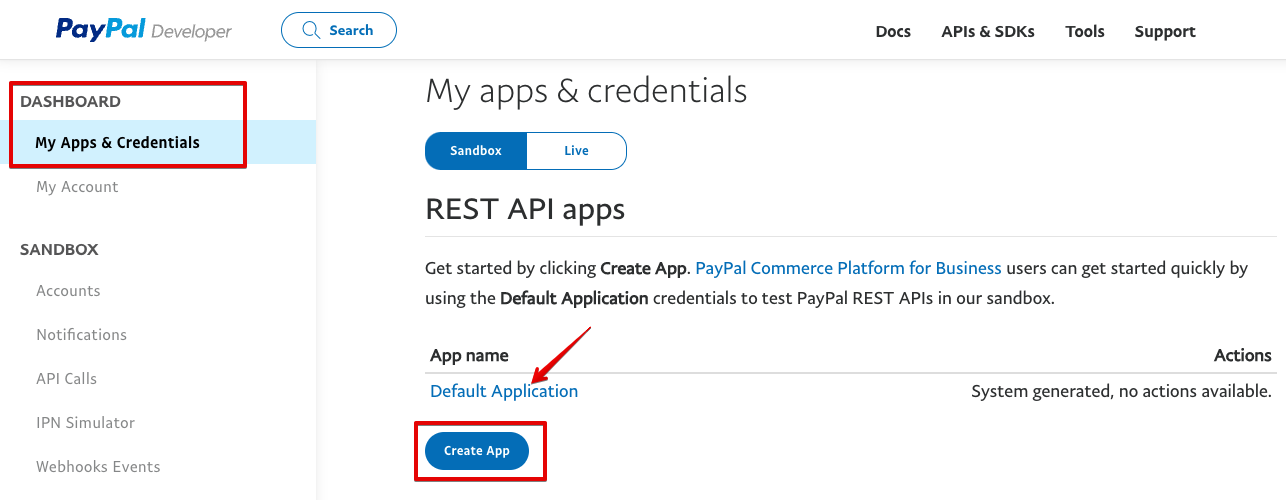Screen dimensions: 1286x500
Task: Open the Default Application link
Action: (x=504, y=391)
